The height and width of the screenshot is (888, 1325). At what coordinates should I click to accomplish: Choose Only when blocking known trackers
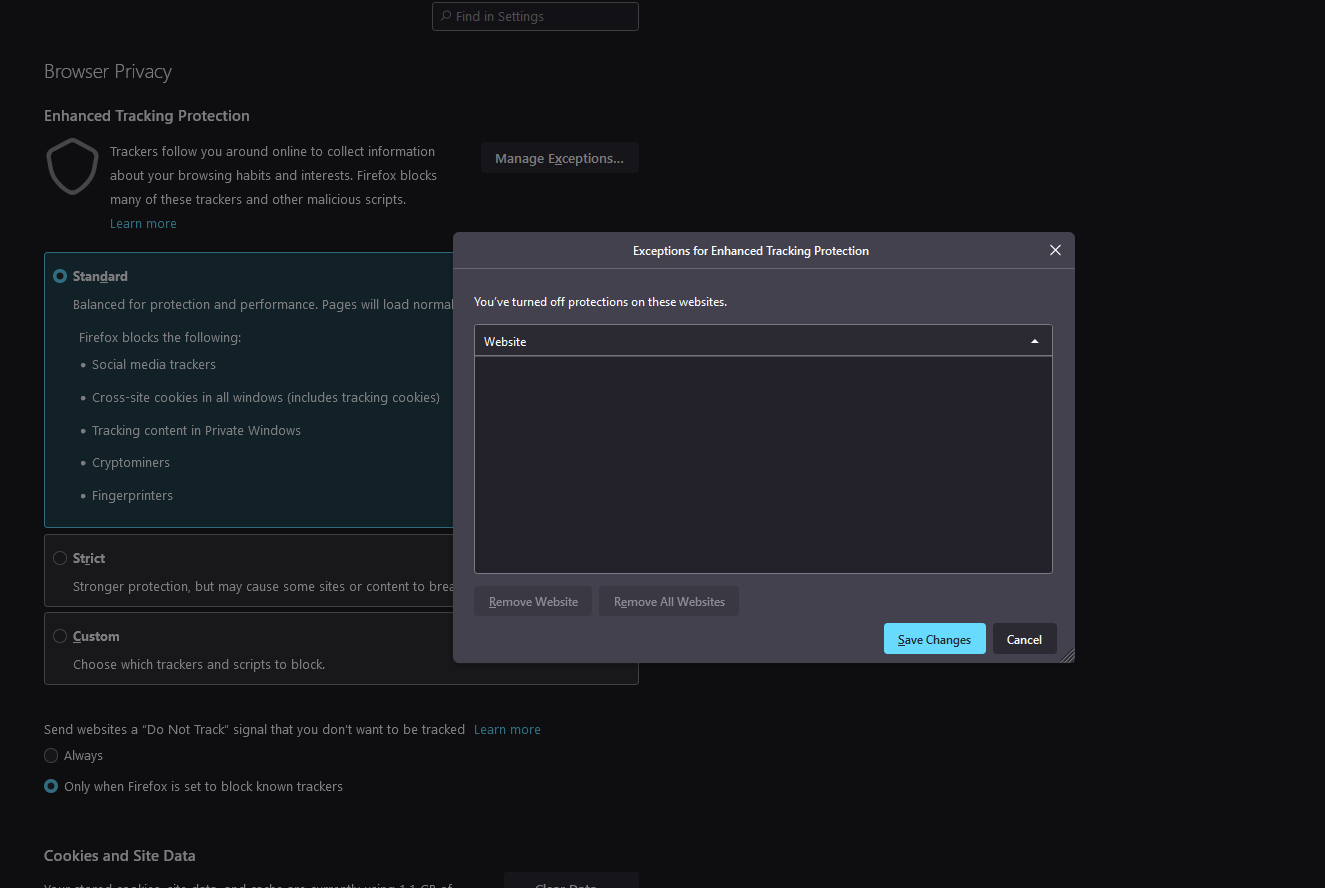tap(51, 786)
